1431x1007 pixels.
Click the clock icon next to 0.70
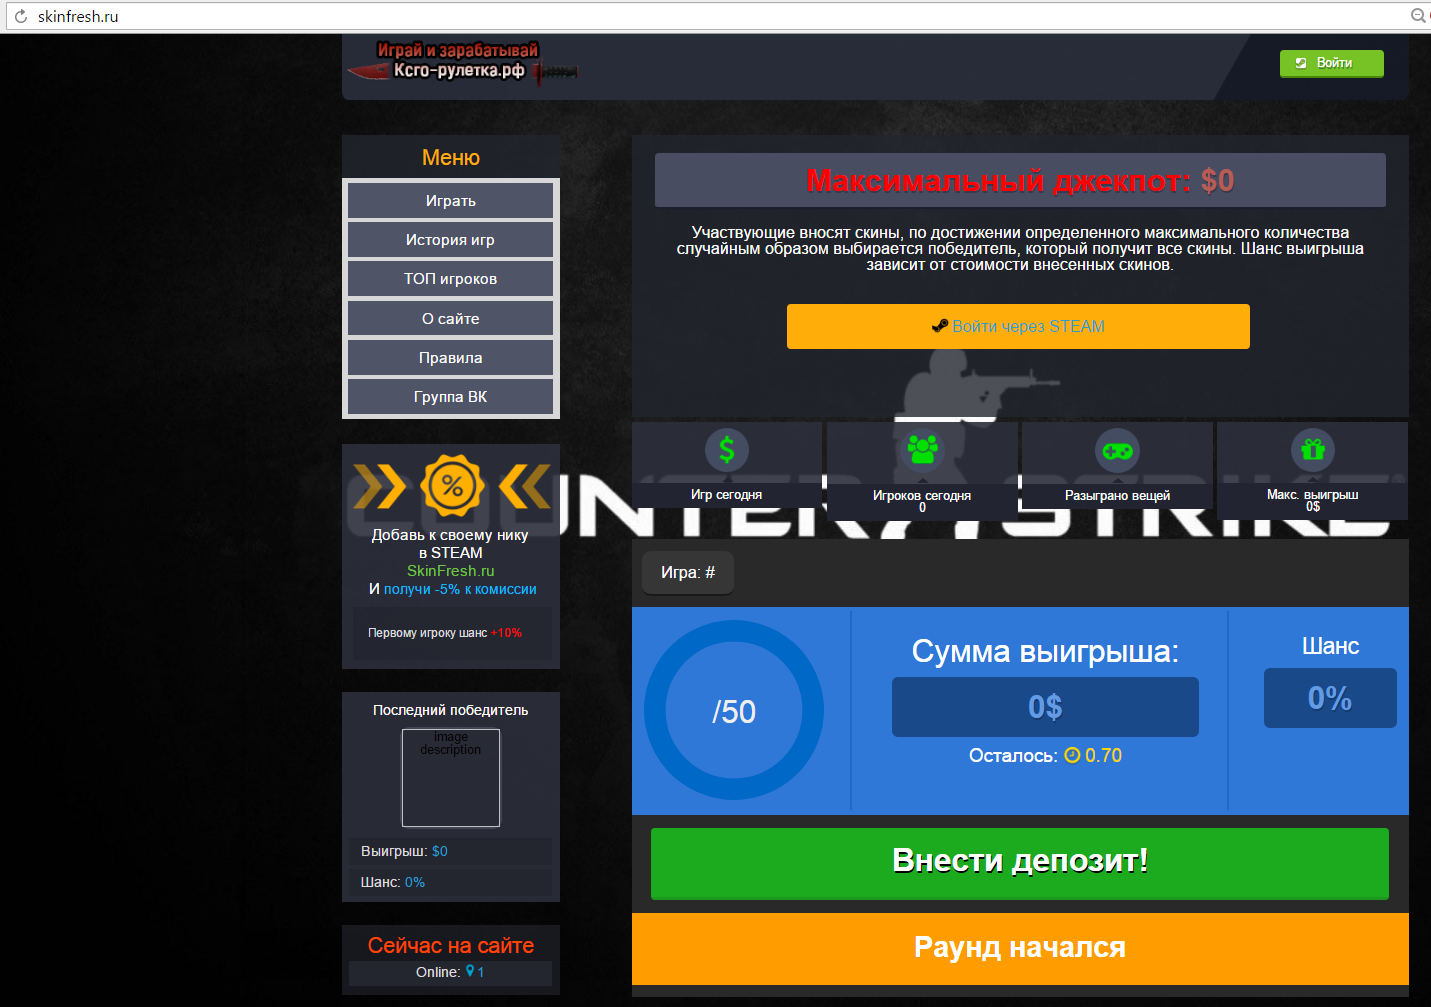[x=1072, y=755]
